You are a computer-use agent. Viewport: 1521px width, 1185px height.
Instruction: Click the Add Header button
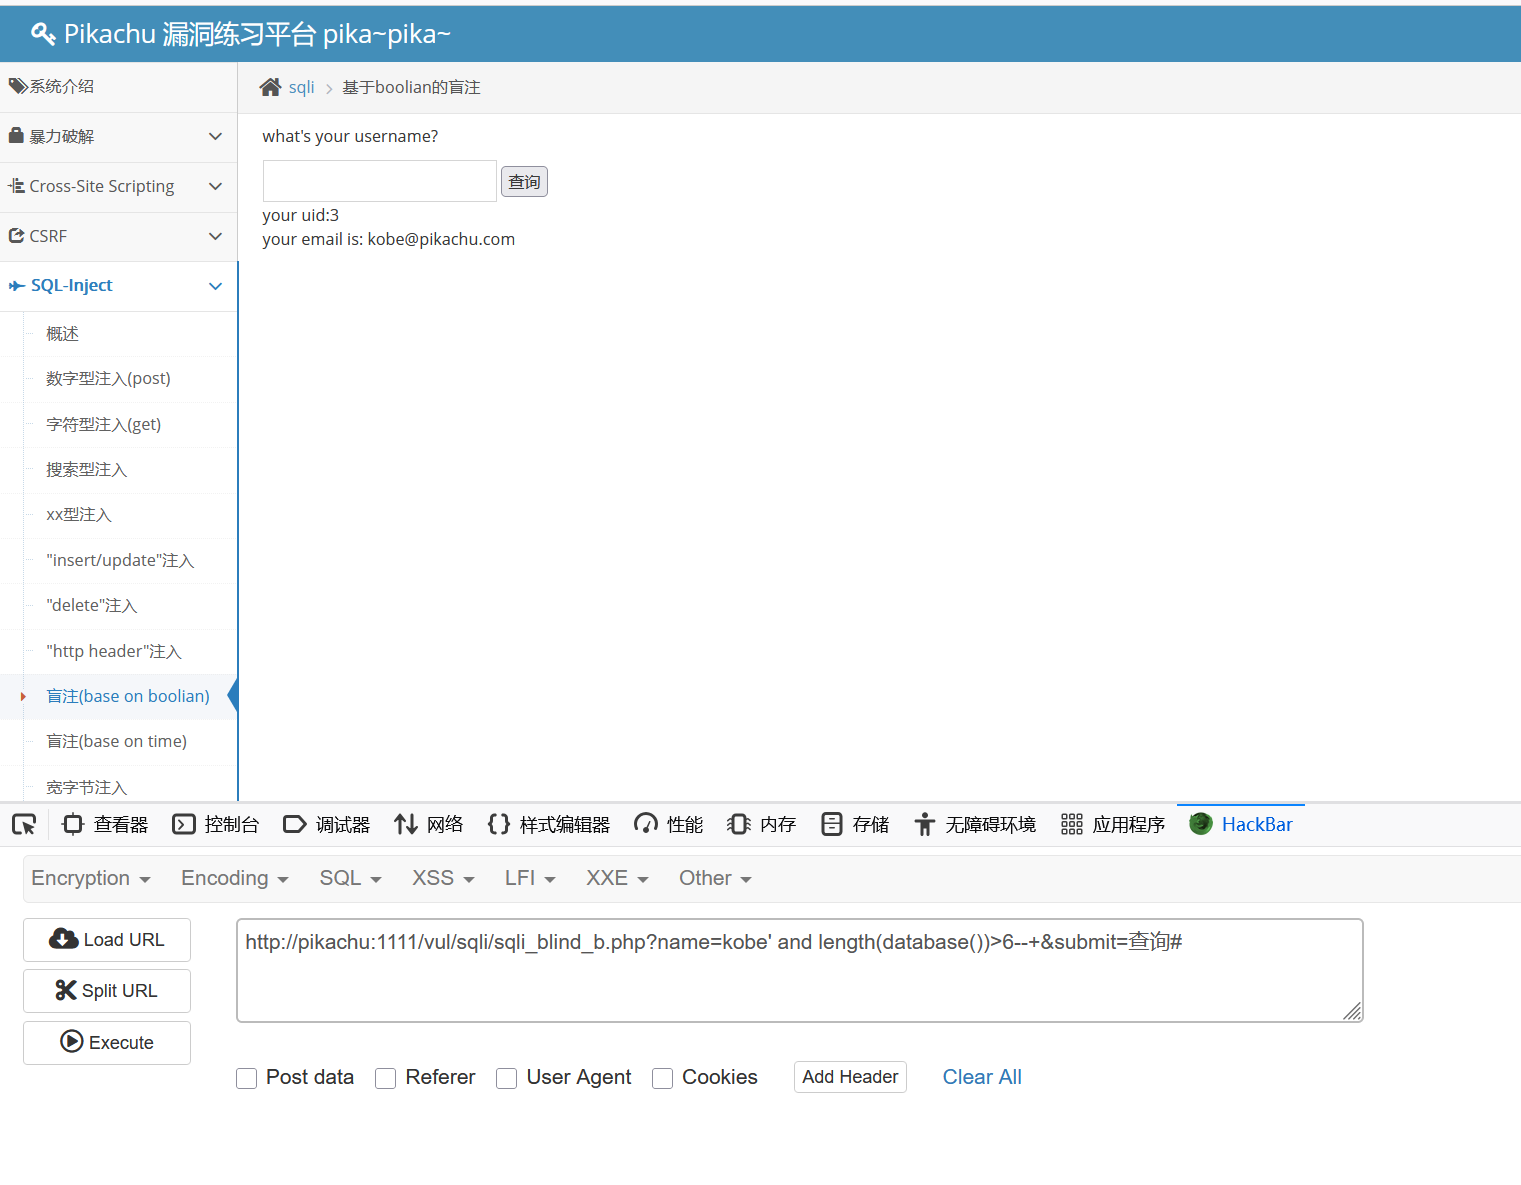(x=850, y=1077)
